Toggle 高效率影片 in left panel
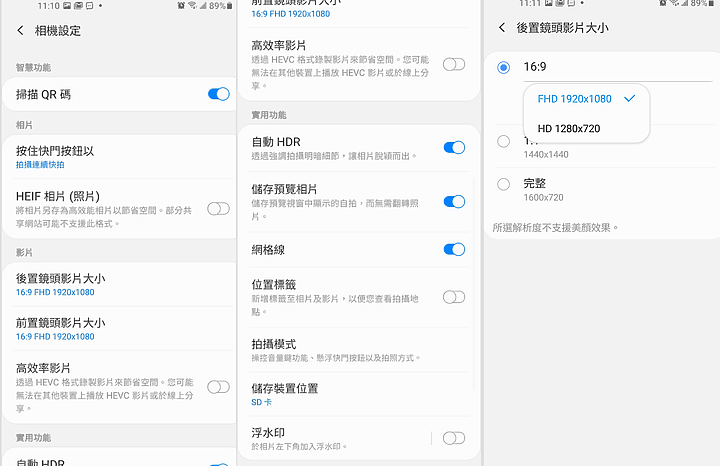The image size is (720, 466). click(x=219, y=387)
